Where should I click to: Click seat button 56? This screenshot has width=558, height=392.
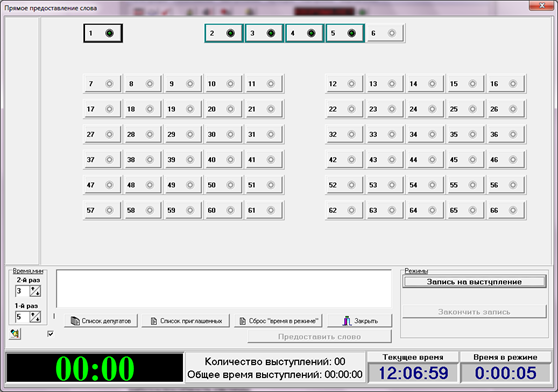(x=506, y=185)
